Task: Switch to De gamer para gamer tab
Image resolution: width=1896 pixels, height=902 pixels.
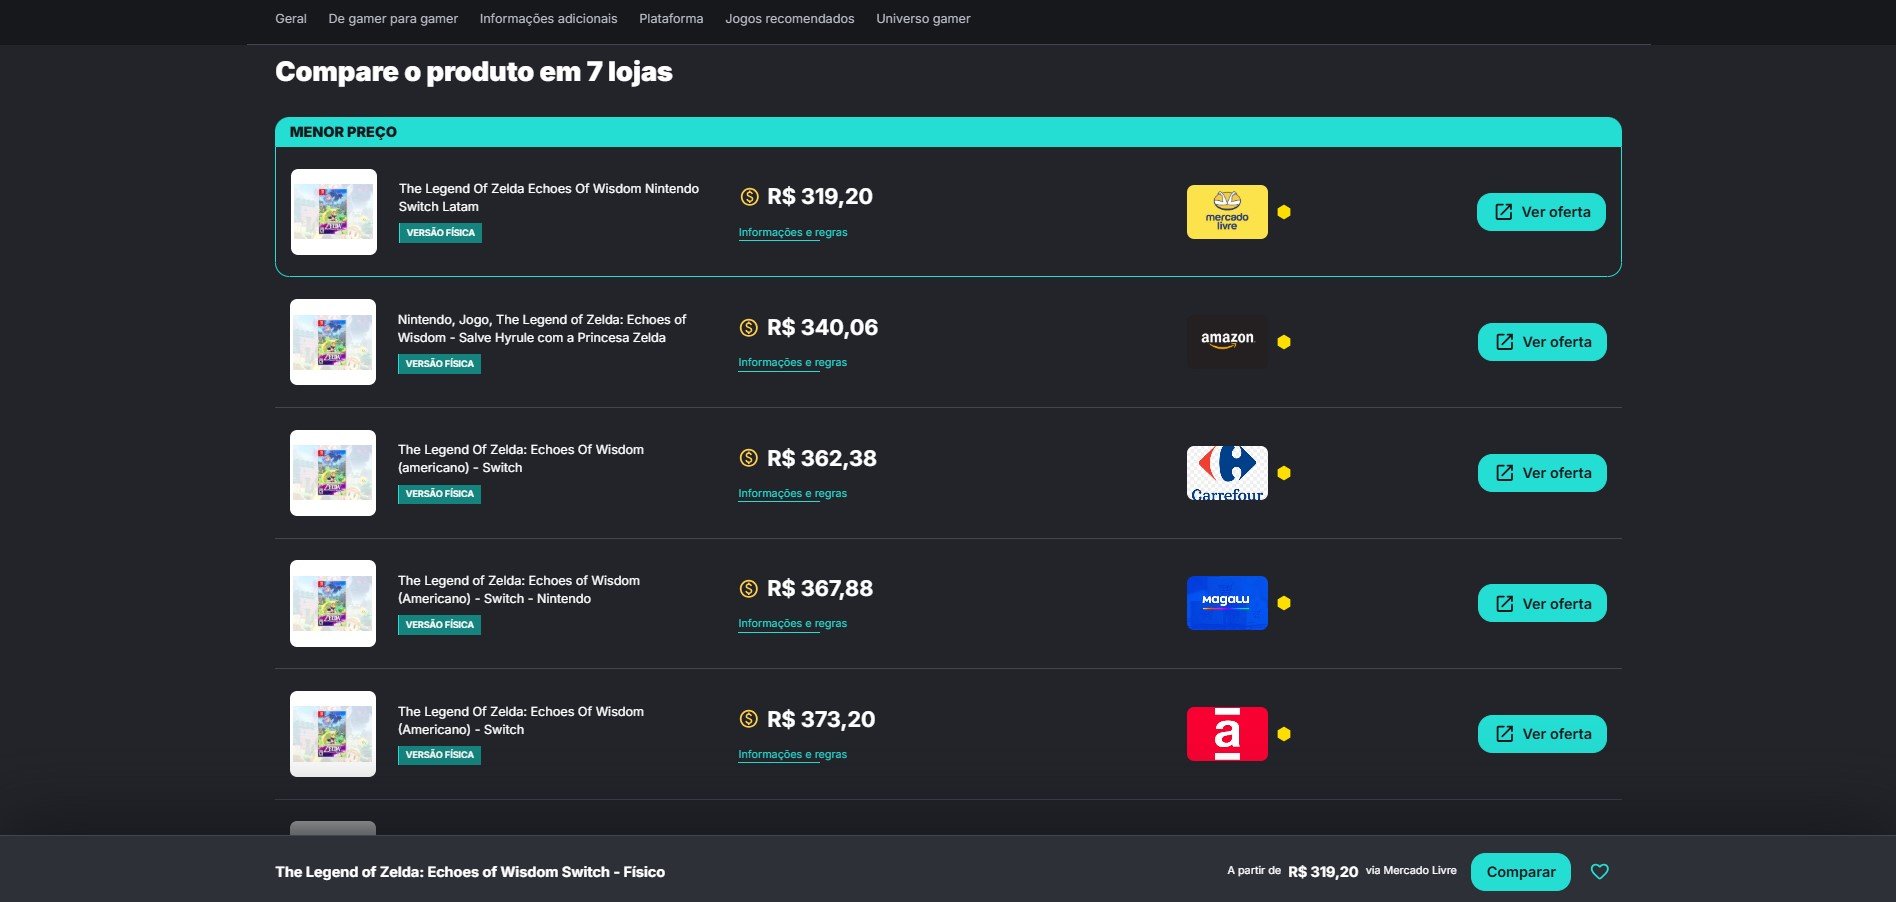Action: [x=393, y=18]
